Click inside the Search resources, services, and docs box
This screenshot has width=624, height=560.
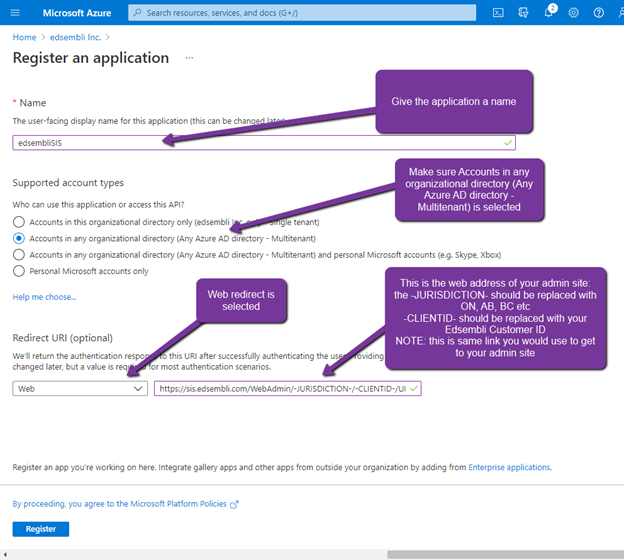302,13
